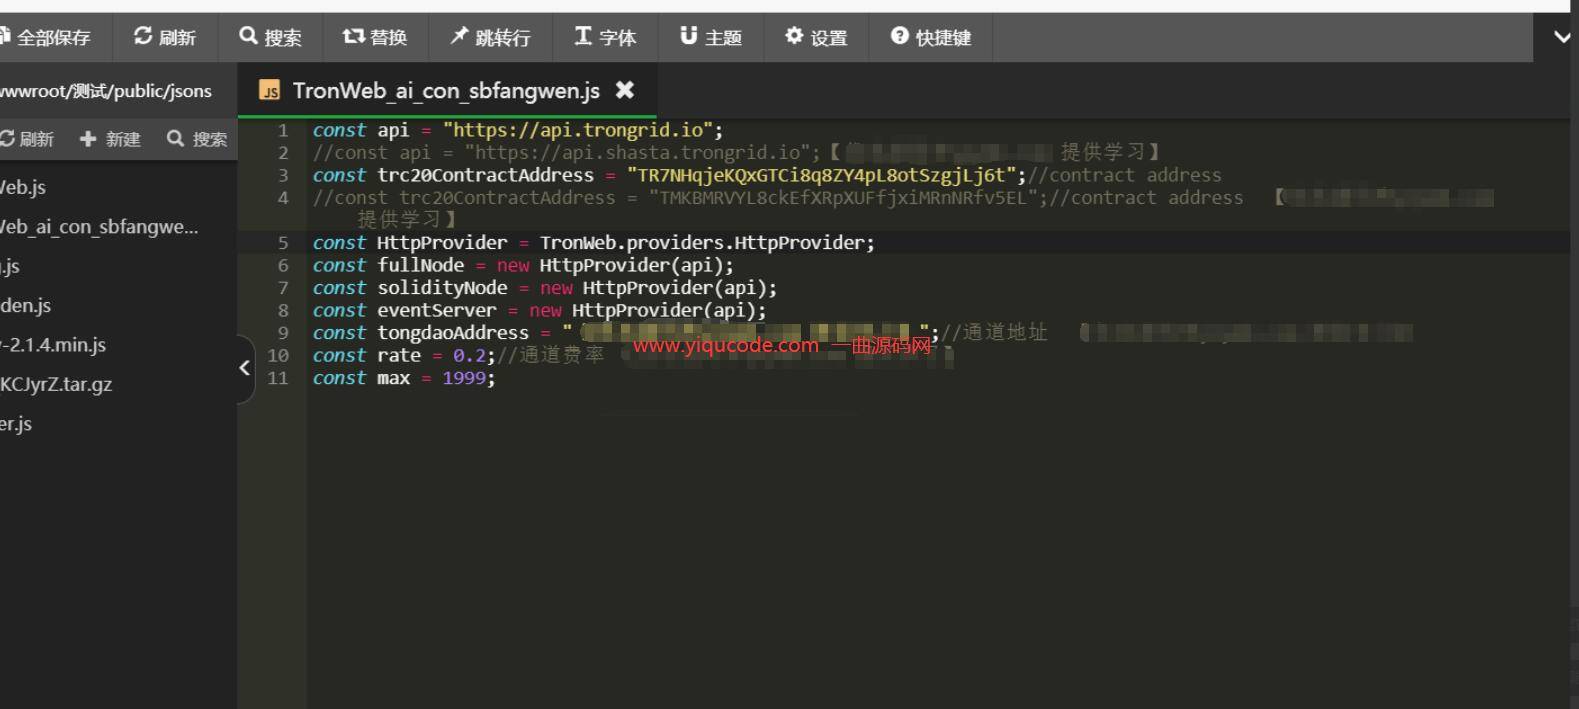Expand the chevron at top-right of toolbar
1579x709 pixels.
click(1562, 37)
